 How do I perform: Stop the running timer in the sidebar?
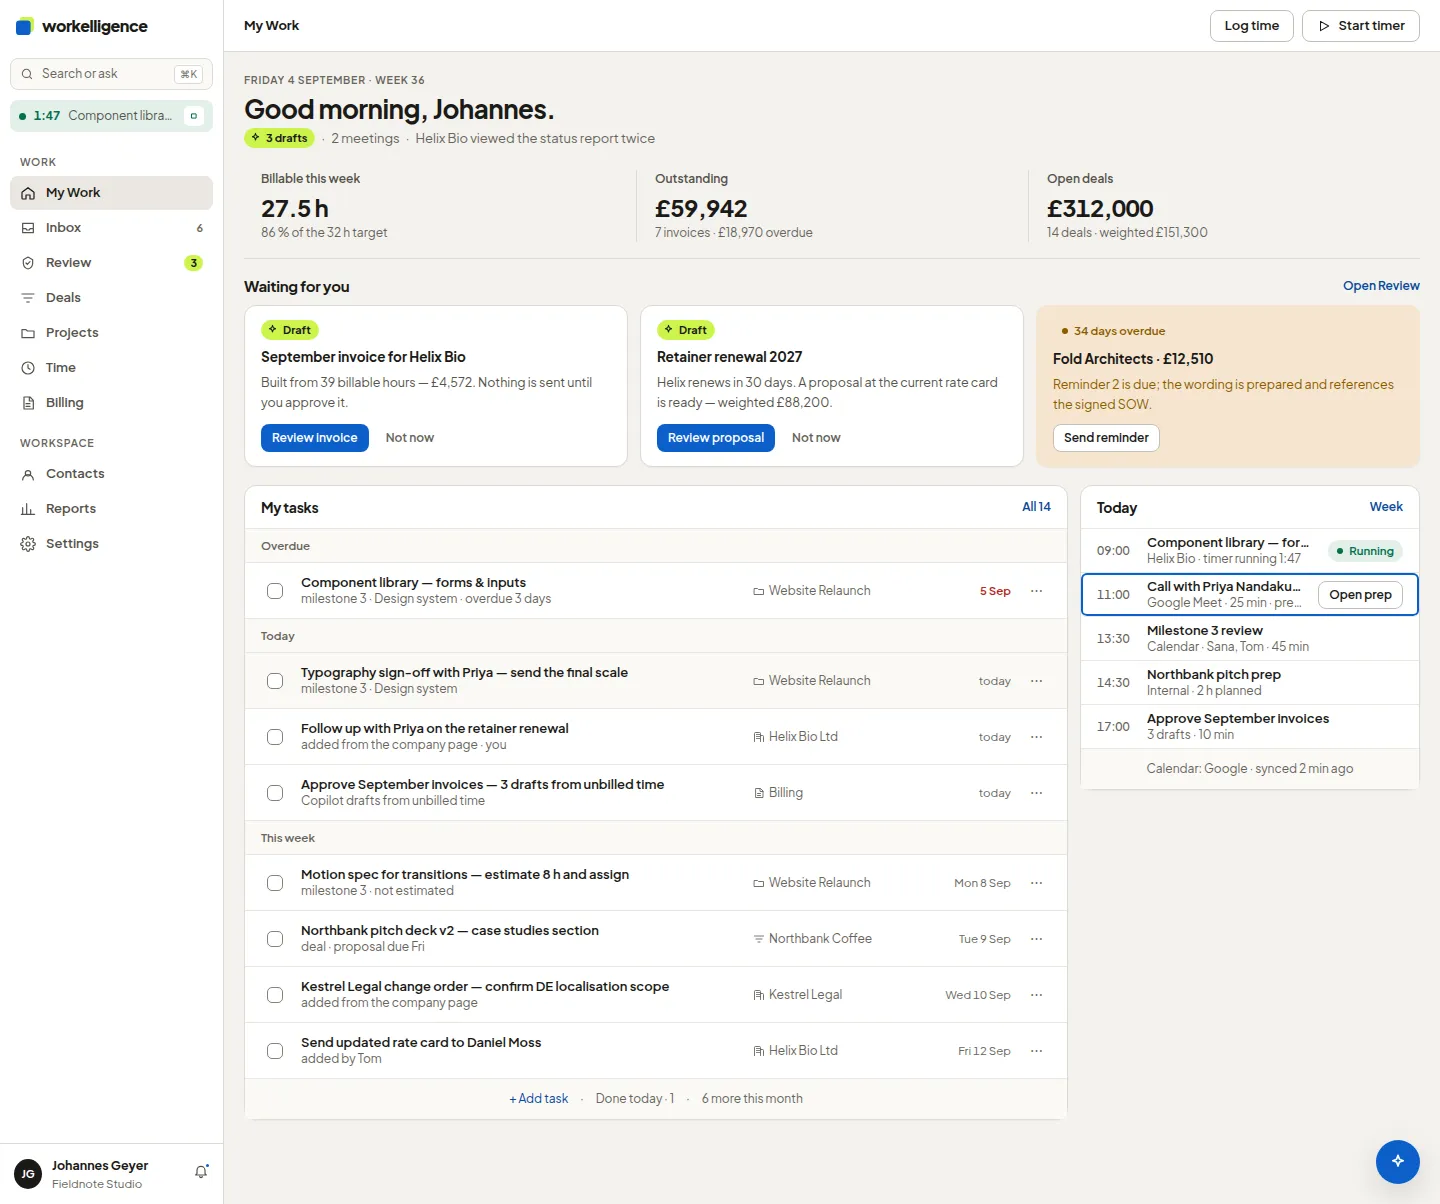(x=194, y=116)
